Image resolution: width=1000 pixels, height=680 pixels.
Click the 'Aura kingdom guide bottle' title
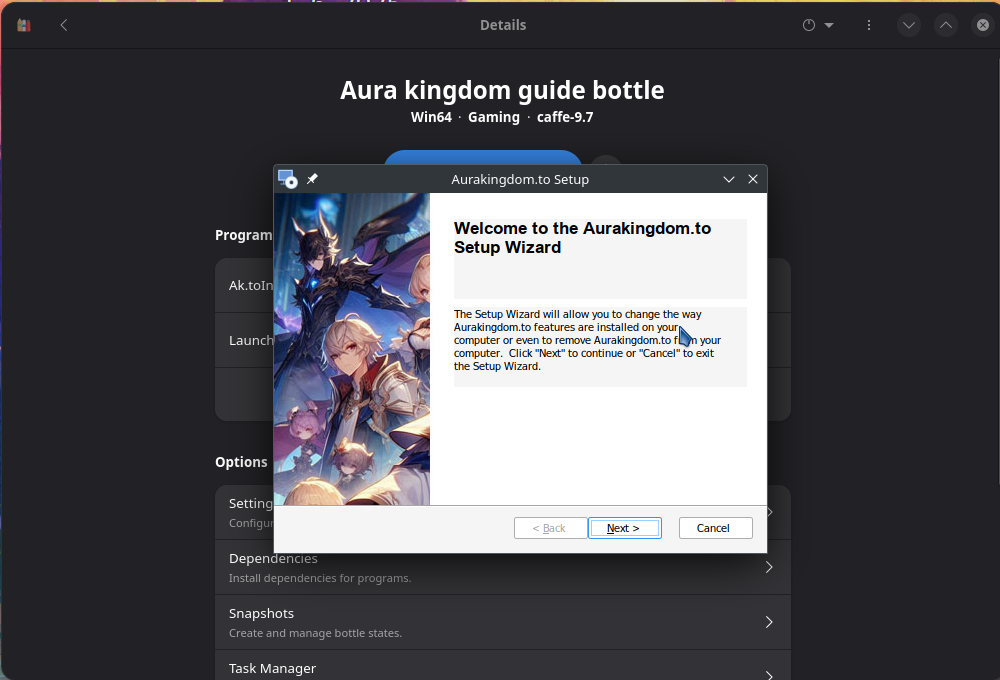tap(502, 91)
